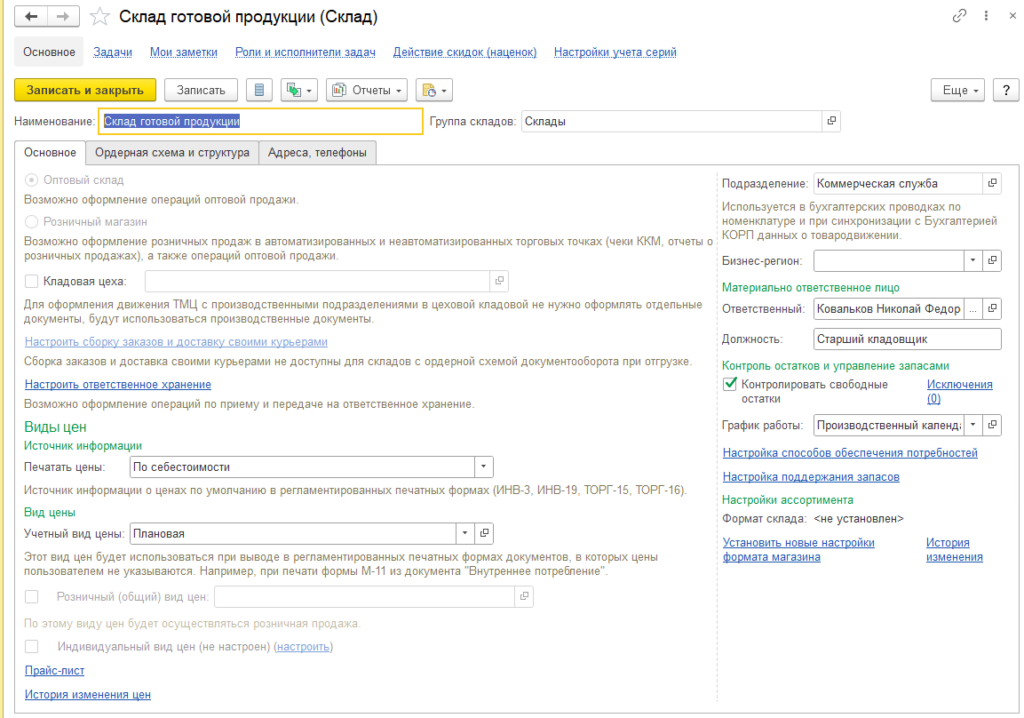Click into the Должность input field
1024x718 pixels.
pos(907,339)
